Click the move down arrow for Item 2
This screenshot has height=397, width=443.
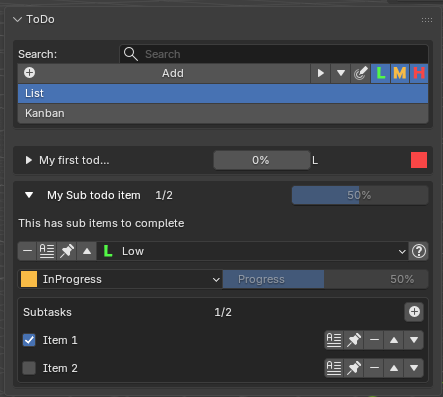(414, 368)
